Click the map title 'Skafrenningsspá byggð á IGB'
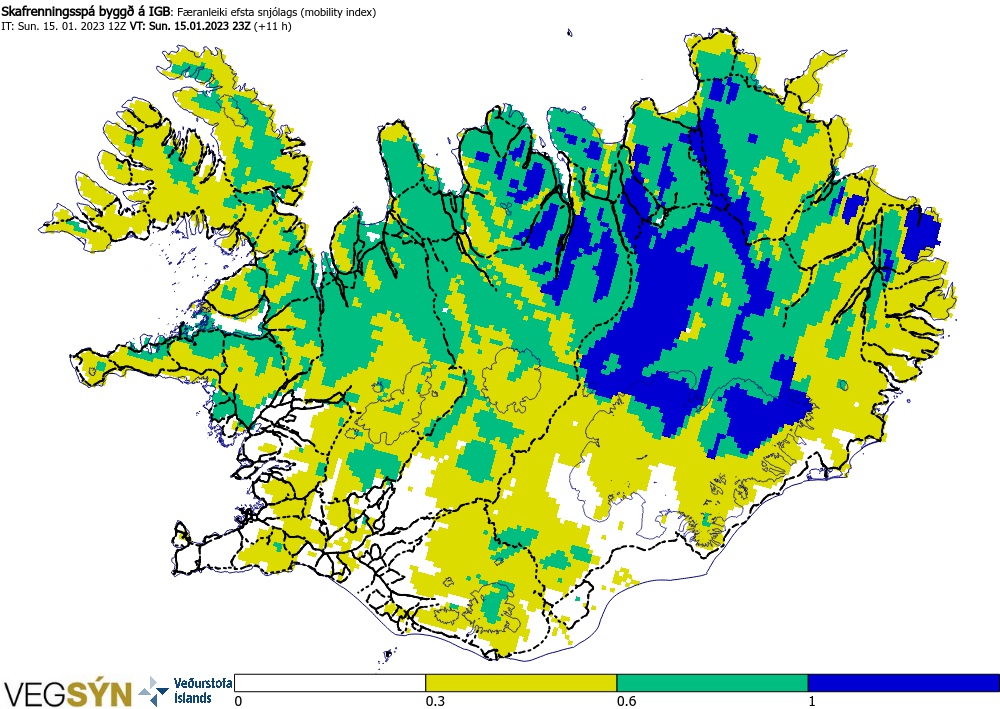Image resolution: width=1000 pixels, height=709 pixels. 86,11
